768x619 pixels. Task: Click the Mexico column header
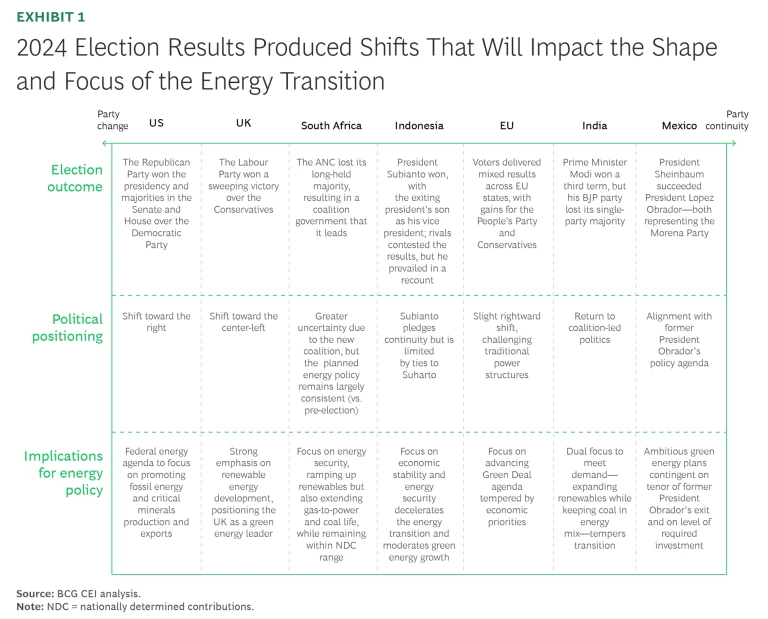(x=680, y=126)
